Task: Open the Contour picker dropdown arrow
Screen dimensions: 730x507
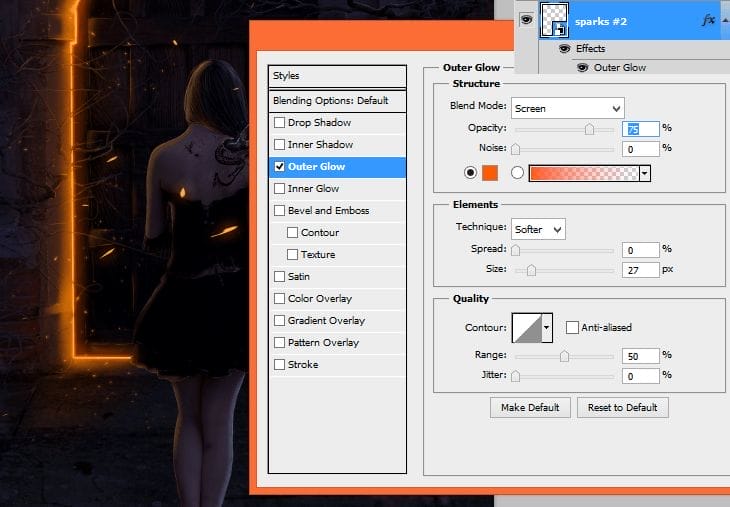Action: pos(547,327)
